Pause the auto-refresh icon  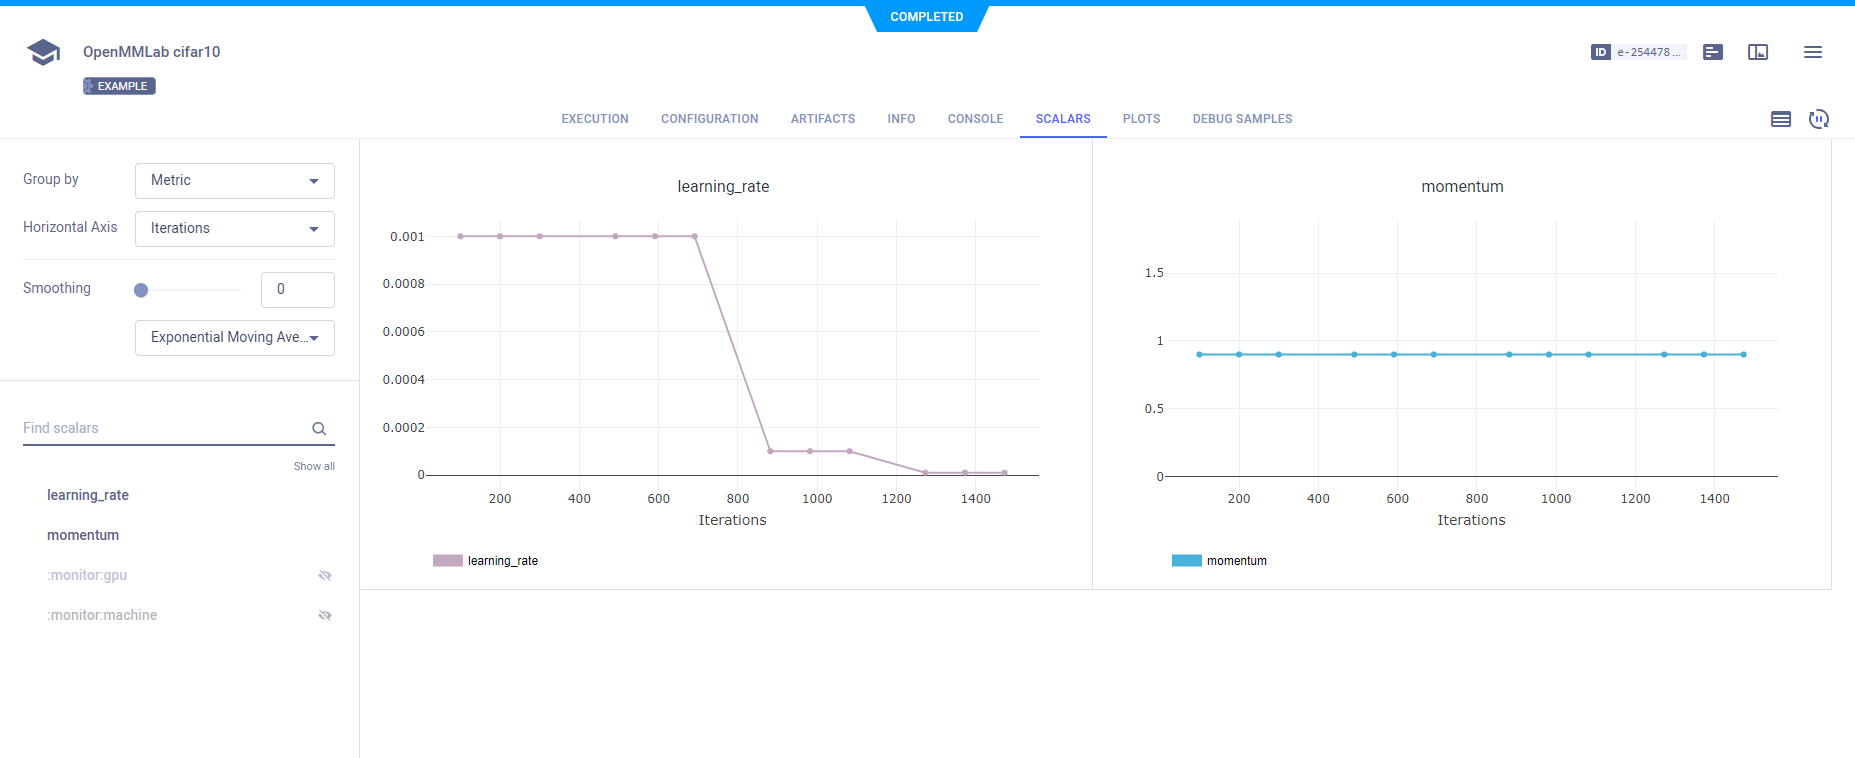click(x=1818, y=119)
